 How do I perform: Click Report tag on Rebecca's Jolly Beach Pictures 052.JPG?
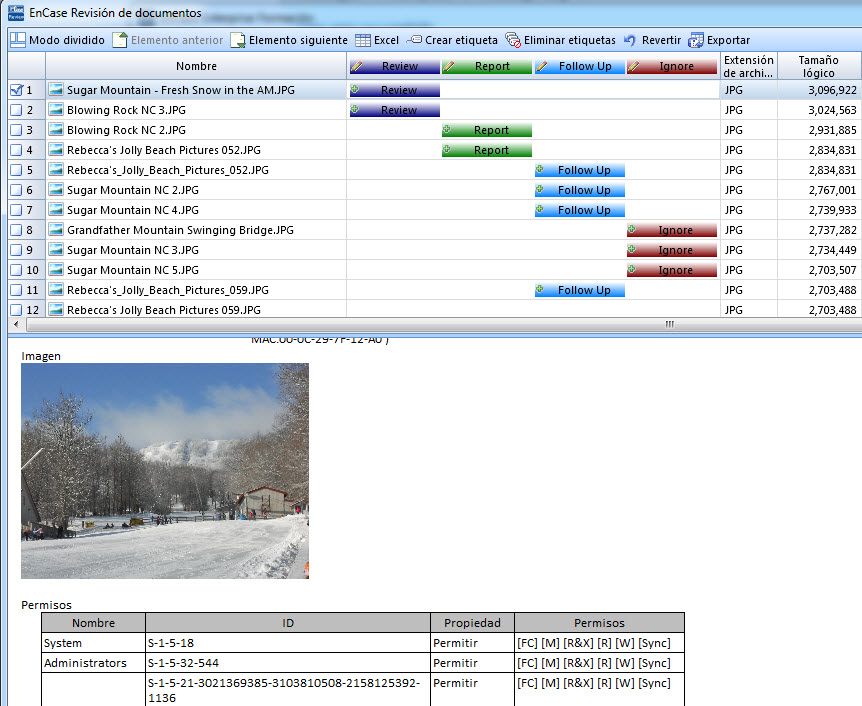487,150
